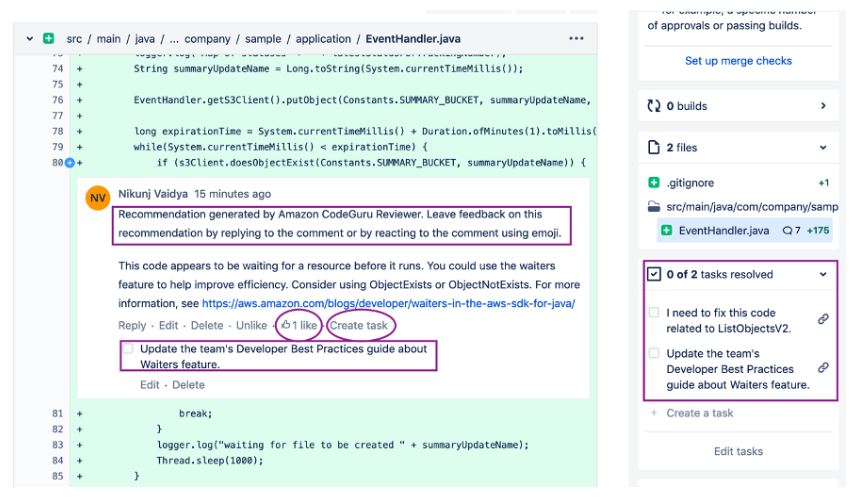This screenshot has height=503, width=867.
Task: Expand the 0 builds section
Action: [822, 105]
